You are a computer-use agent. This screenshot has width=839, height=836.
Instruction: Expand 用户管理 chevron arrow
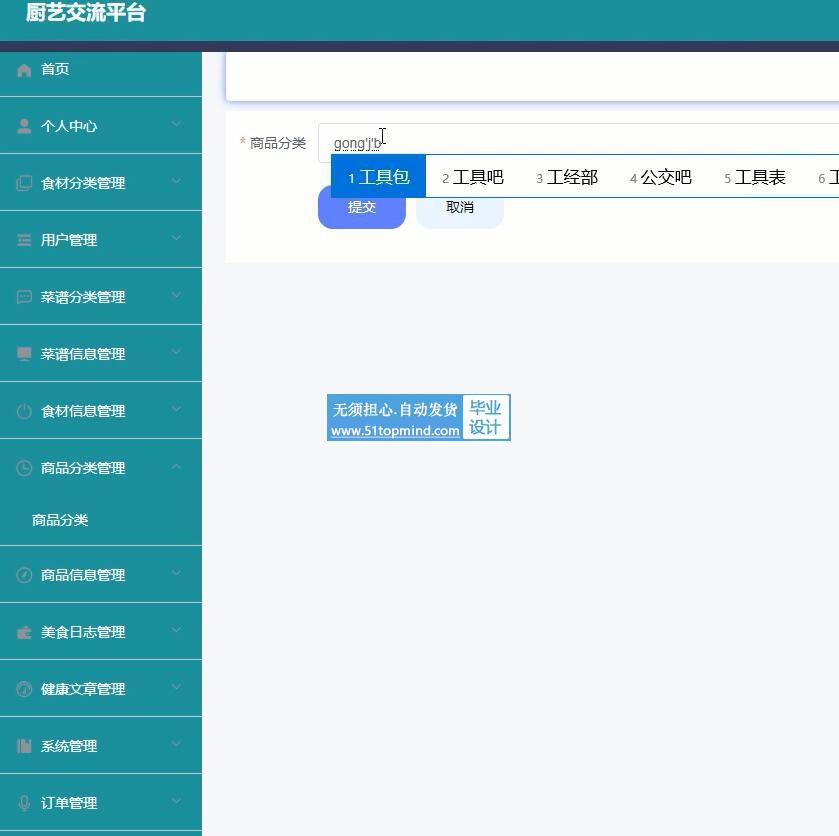(176, 239)
